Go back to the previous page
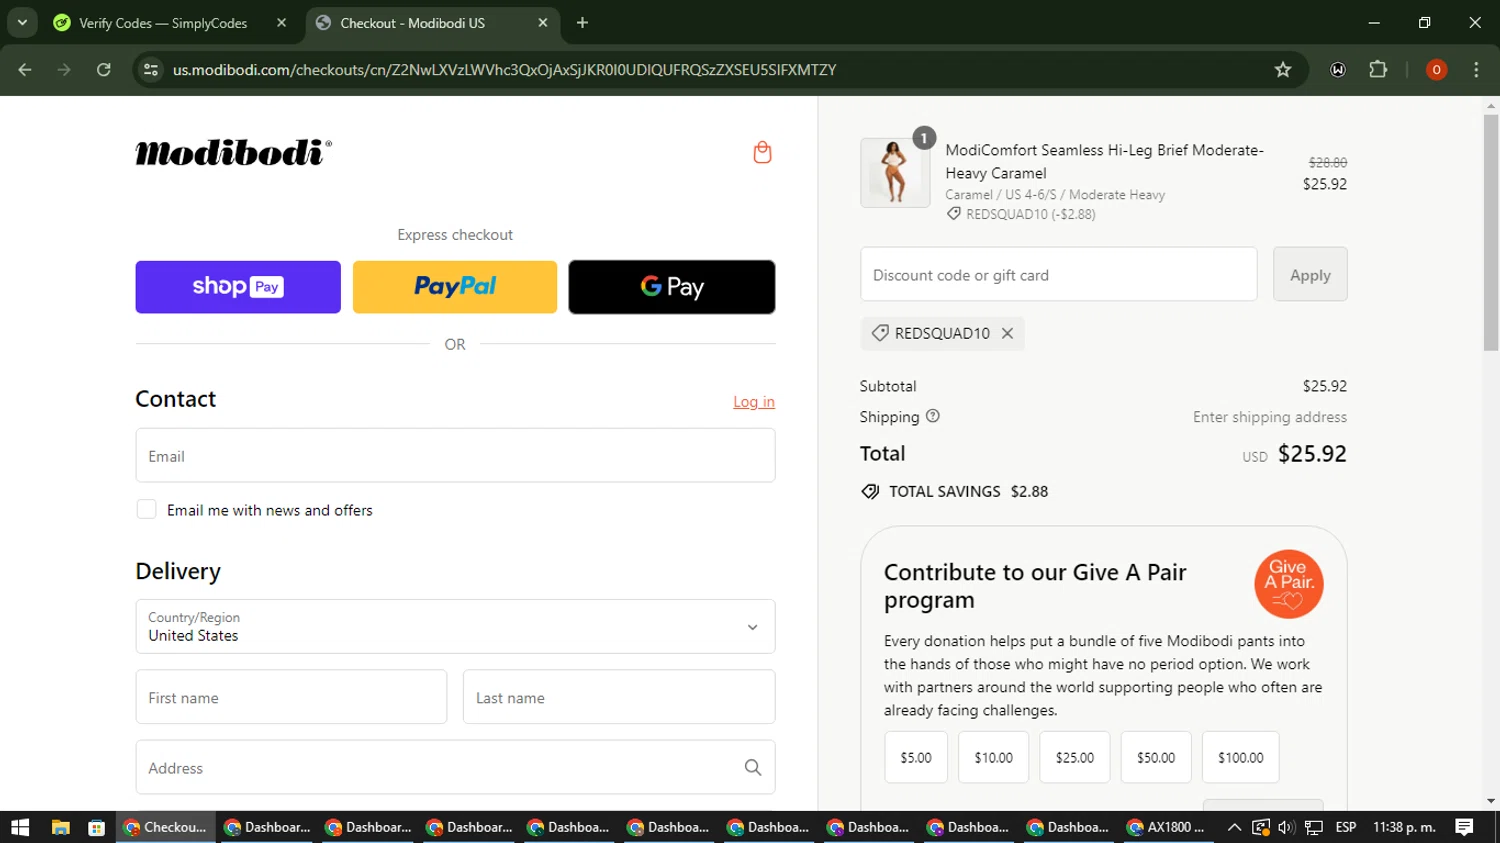 (25, 70)
